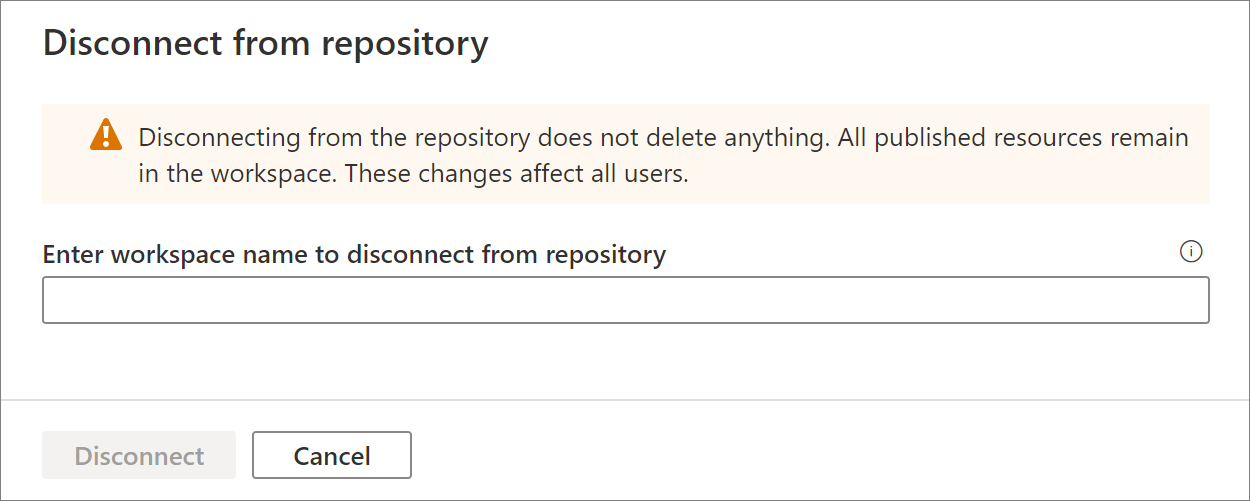Click the workspace name input field

(625, 300)
